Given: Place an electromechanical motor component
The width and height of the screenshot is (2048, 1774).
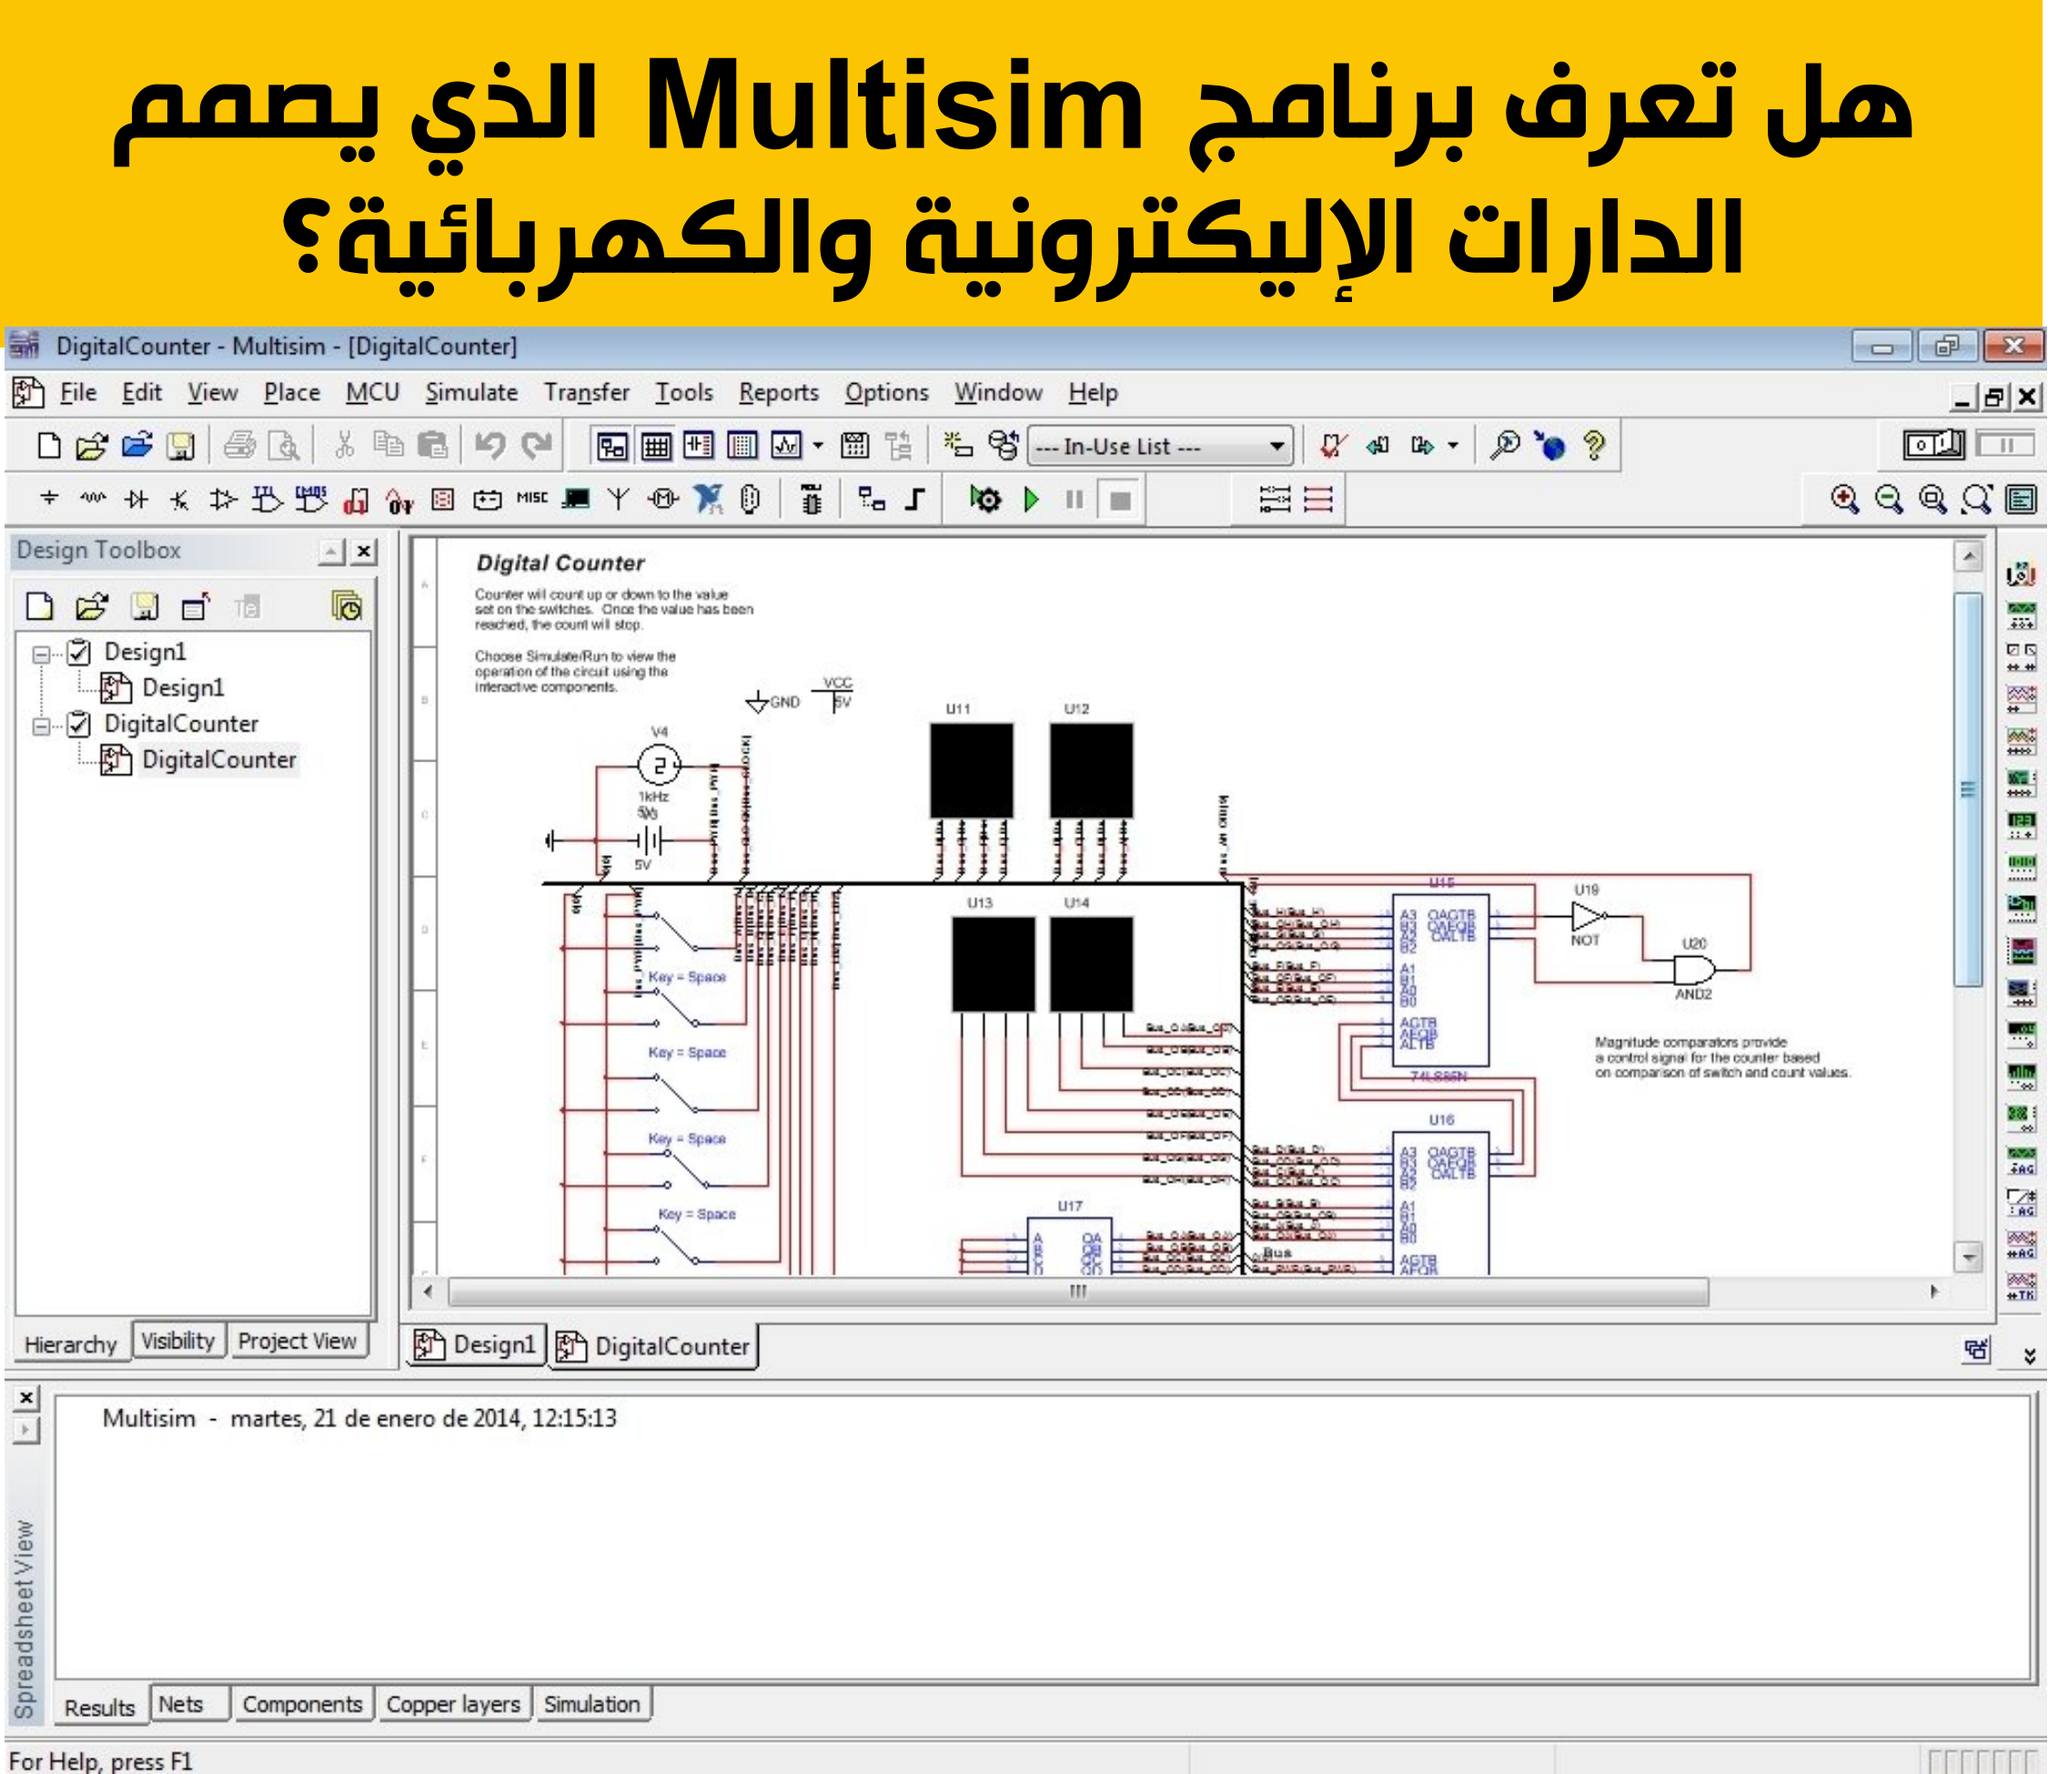Looking at the screenshot, I should tap(663, 499).
